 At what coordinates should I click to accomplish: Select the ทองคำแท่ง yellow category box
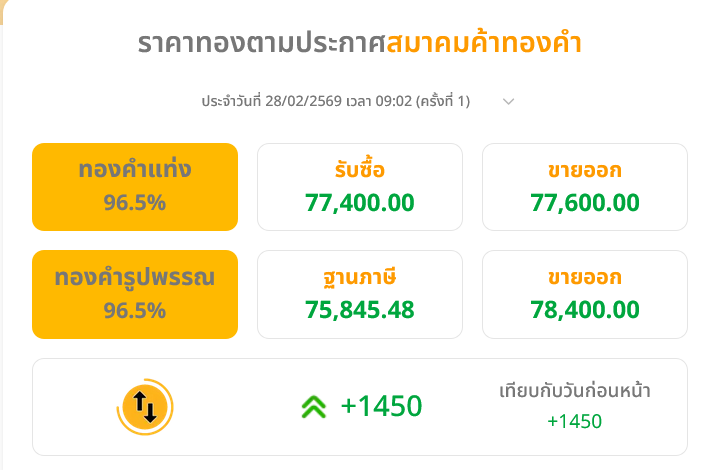pyautogui.click(x=135, y=187)
